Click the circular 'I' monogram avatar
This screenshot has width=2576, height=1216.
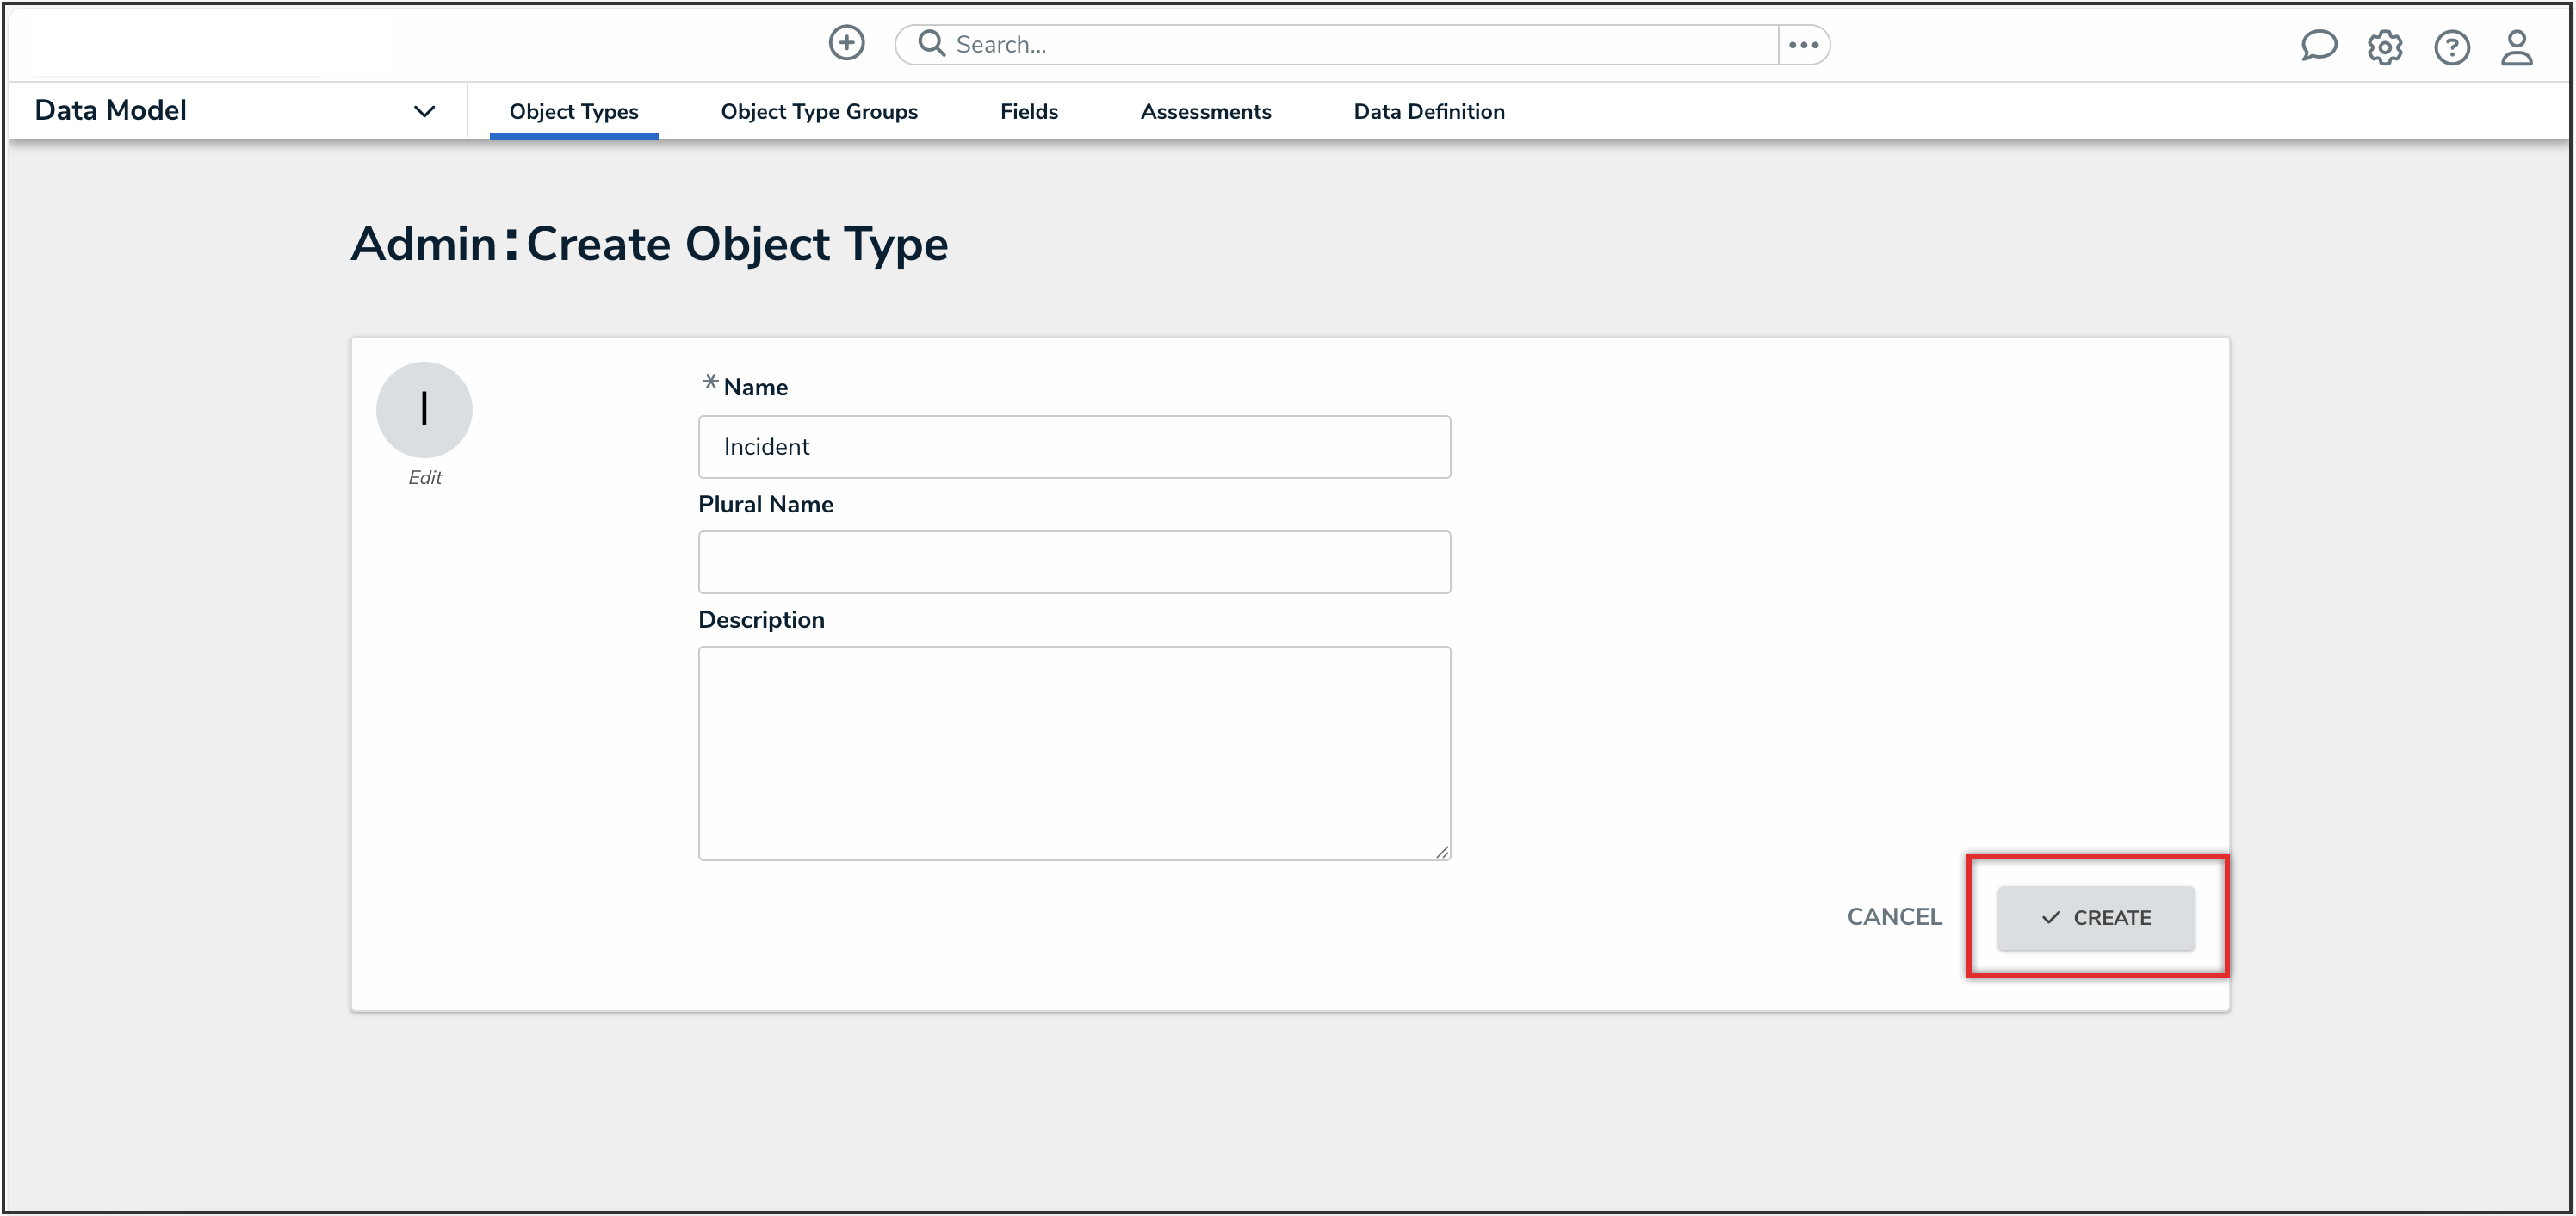pos(424,409)
